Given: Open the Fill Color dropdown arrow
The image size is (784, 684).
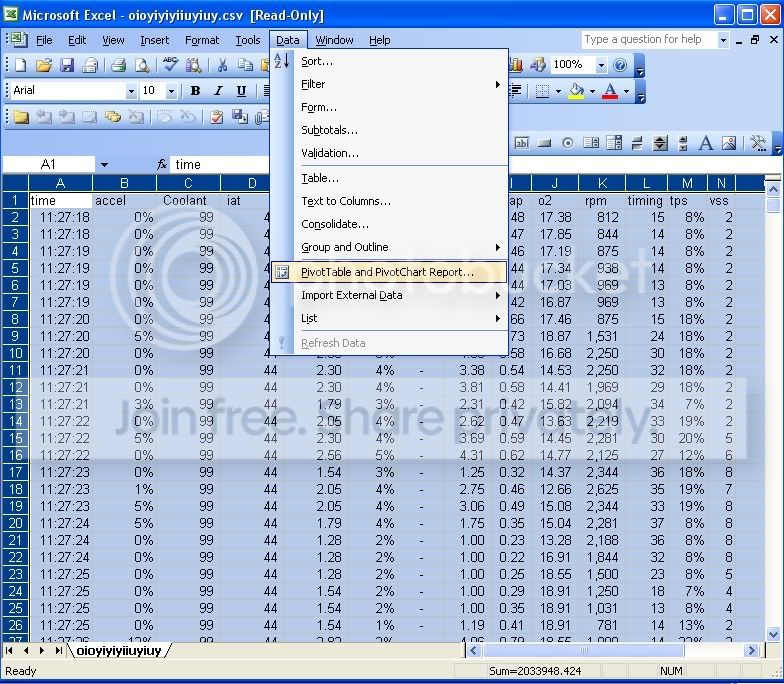Looking at the screenshot, I should (592, 91).
